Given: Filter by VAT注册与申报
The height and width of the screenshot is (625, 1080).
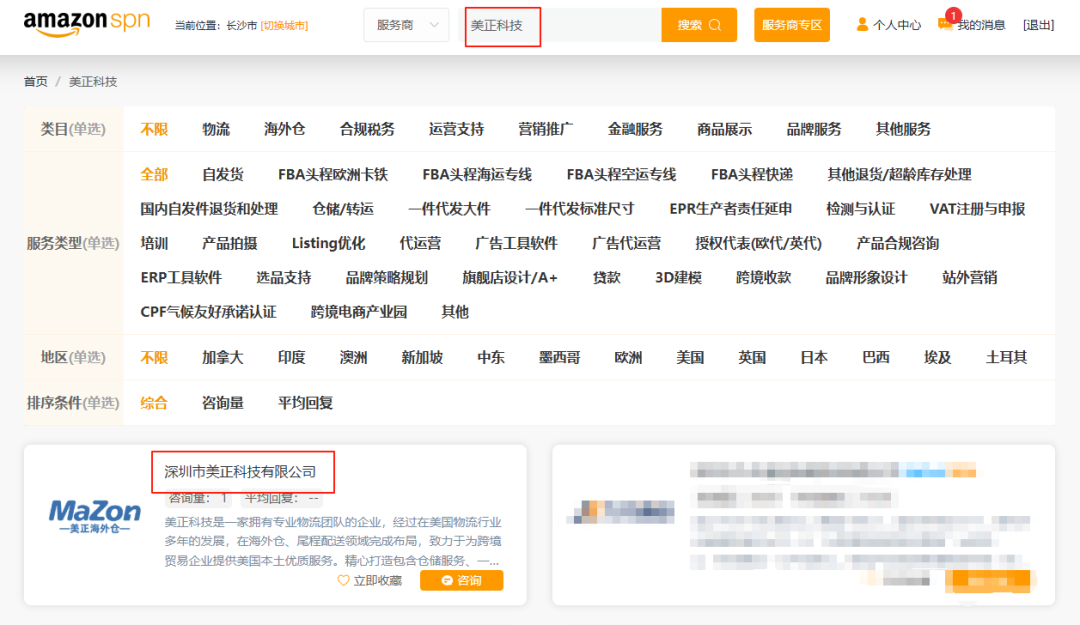Looking at the screenshot, I should [x=977, y=209].
